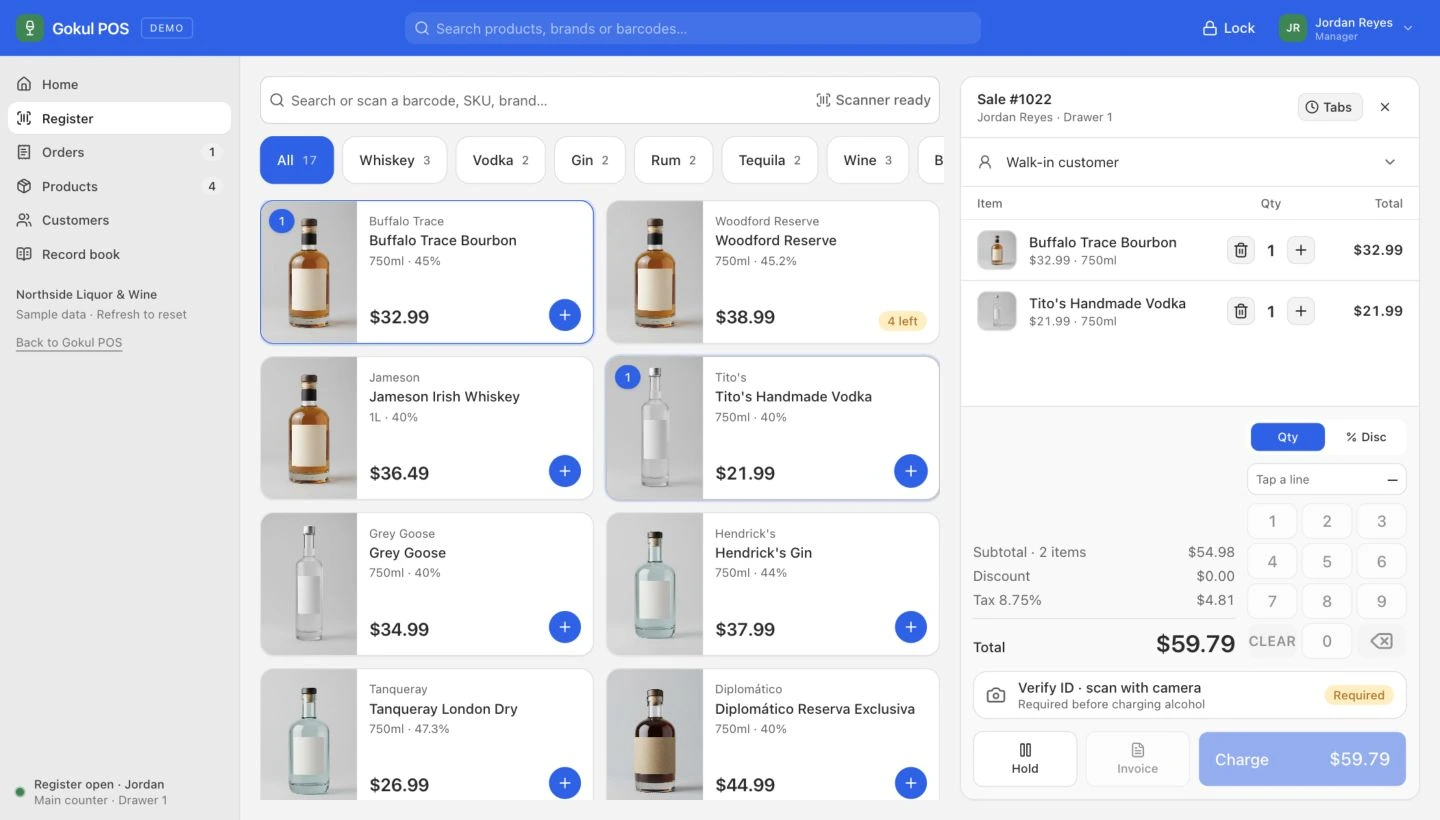Click the keypad backspace icon
This screenshot has width=1440, height=820.
point(1381,642)
